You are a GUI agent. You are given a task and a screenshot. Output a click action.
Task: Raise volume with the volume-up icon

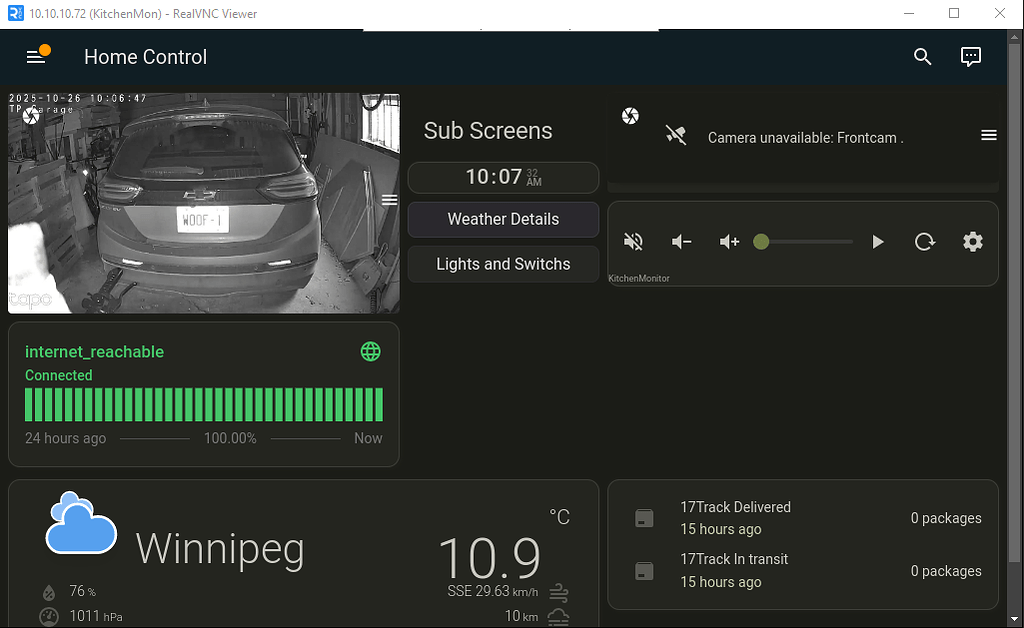point(729,241)
